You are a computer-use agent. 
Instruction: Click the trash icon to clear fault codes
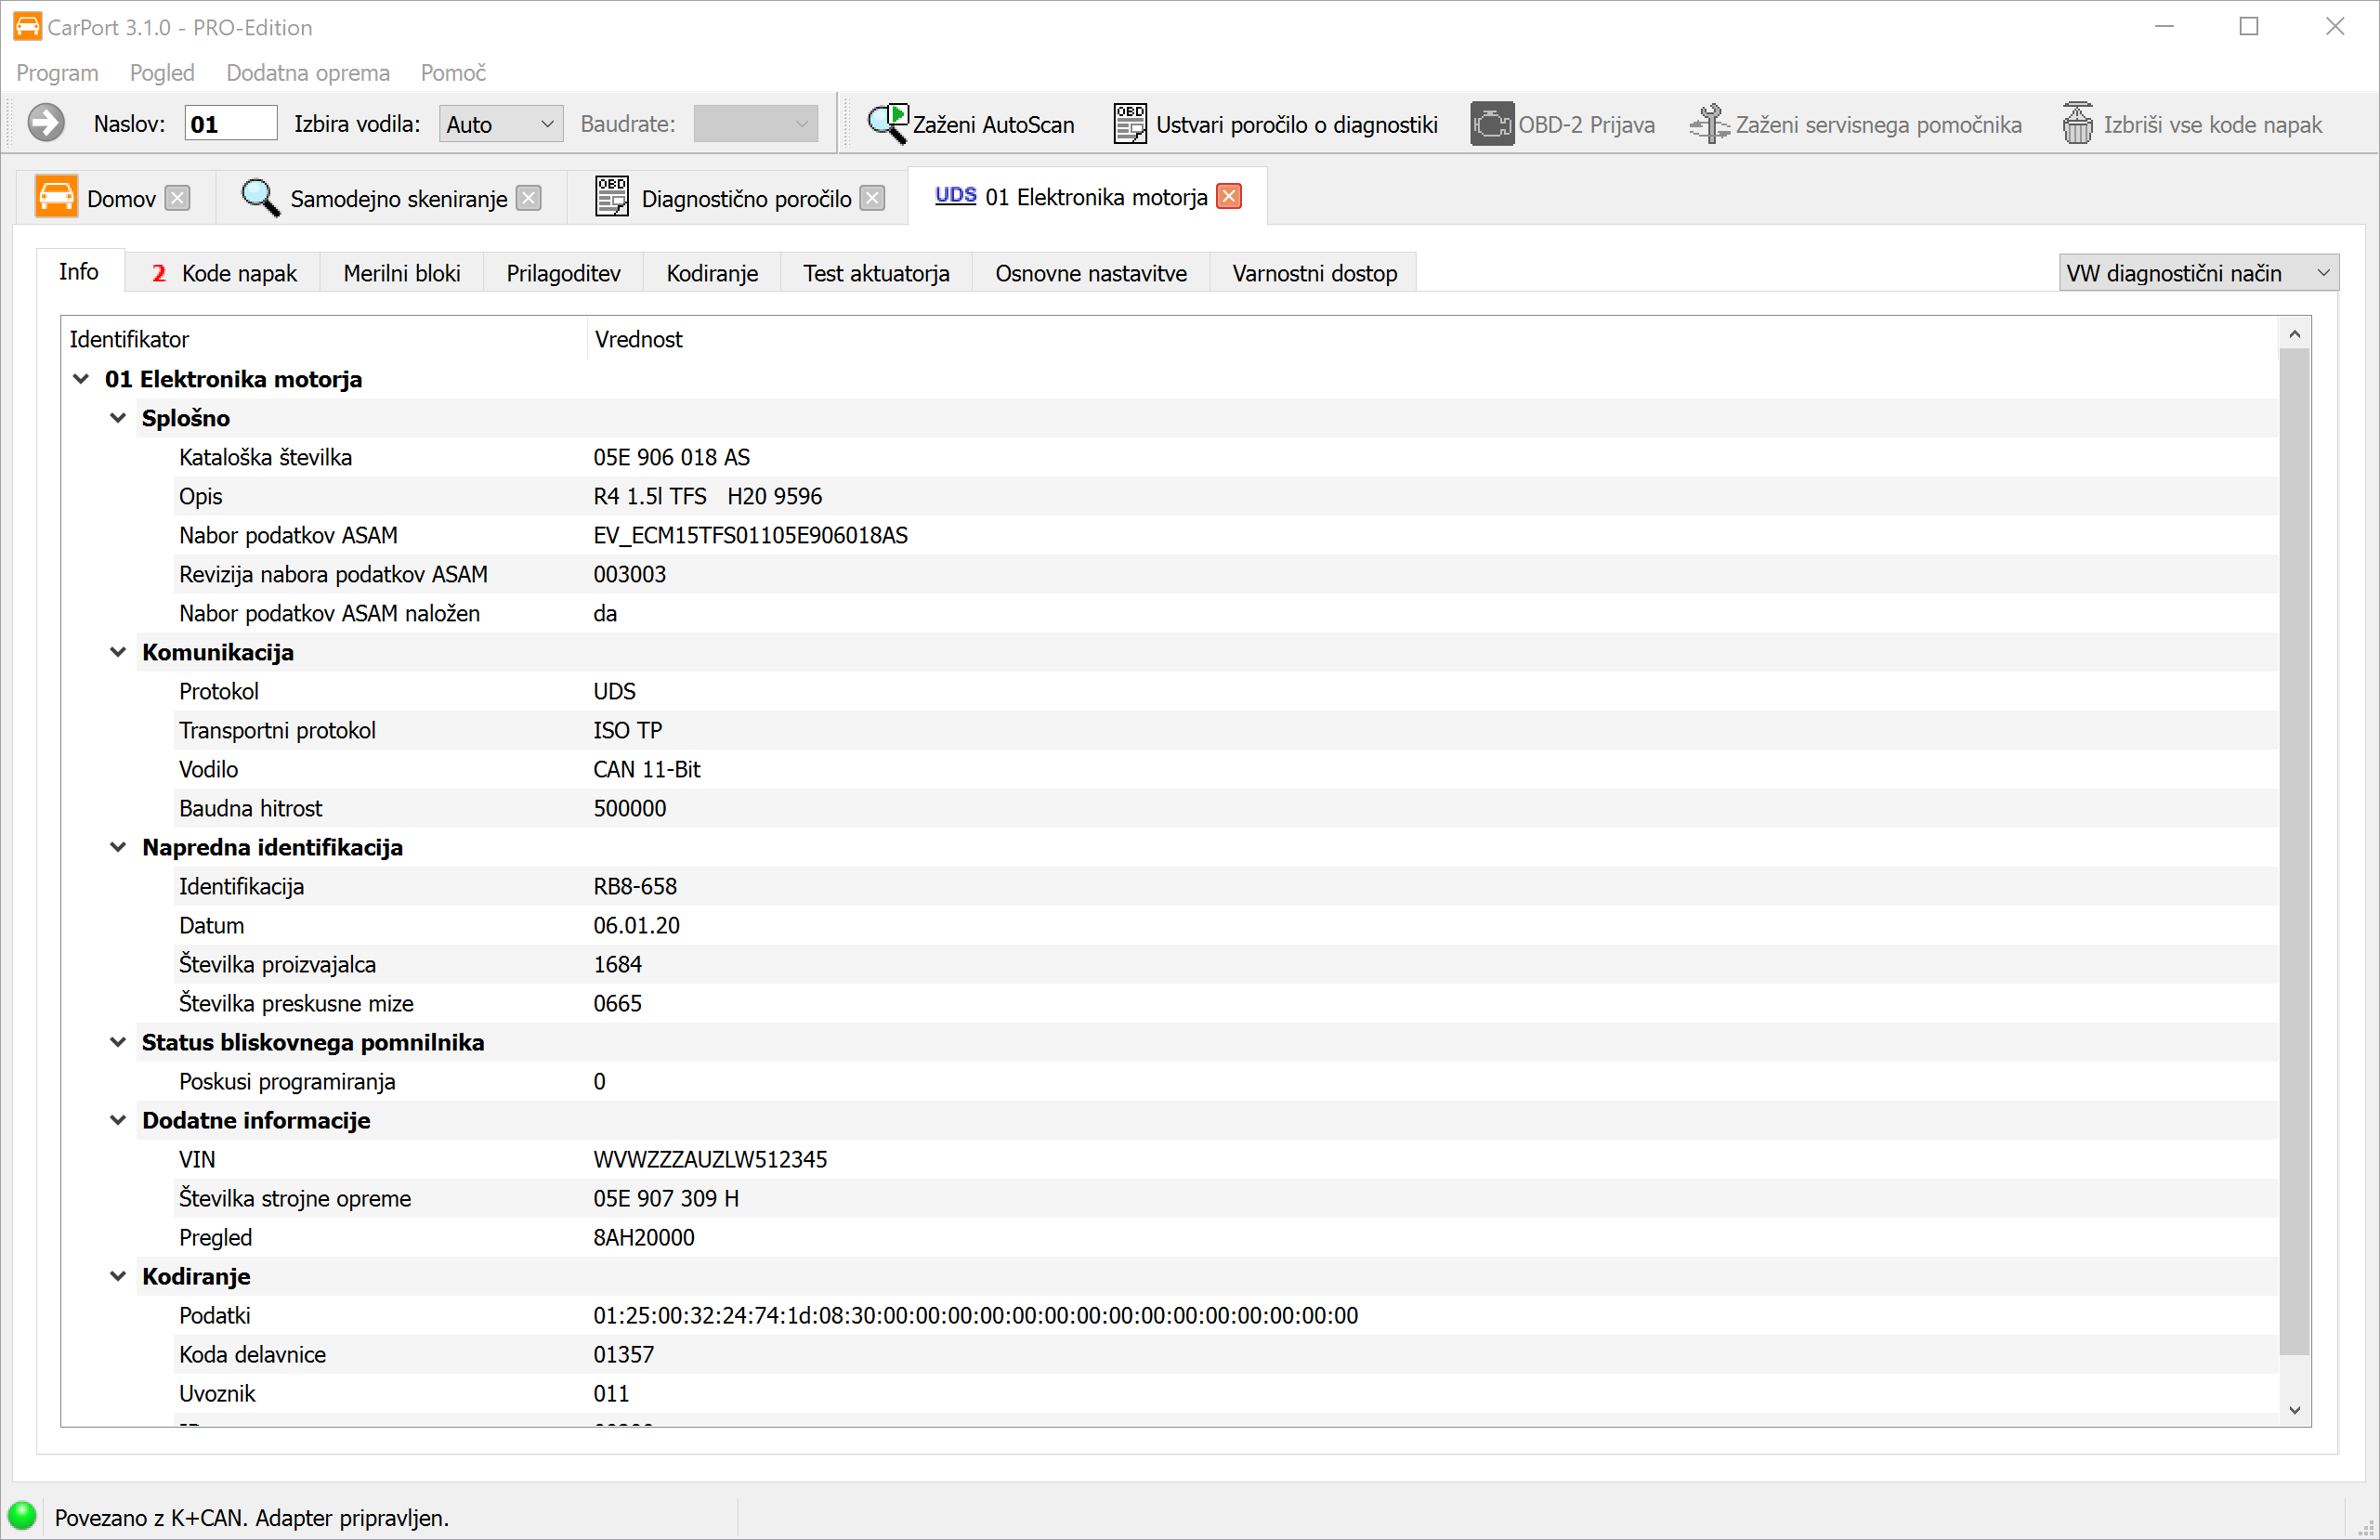point(2077,124)
